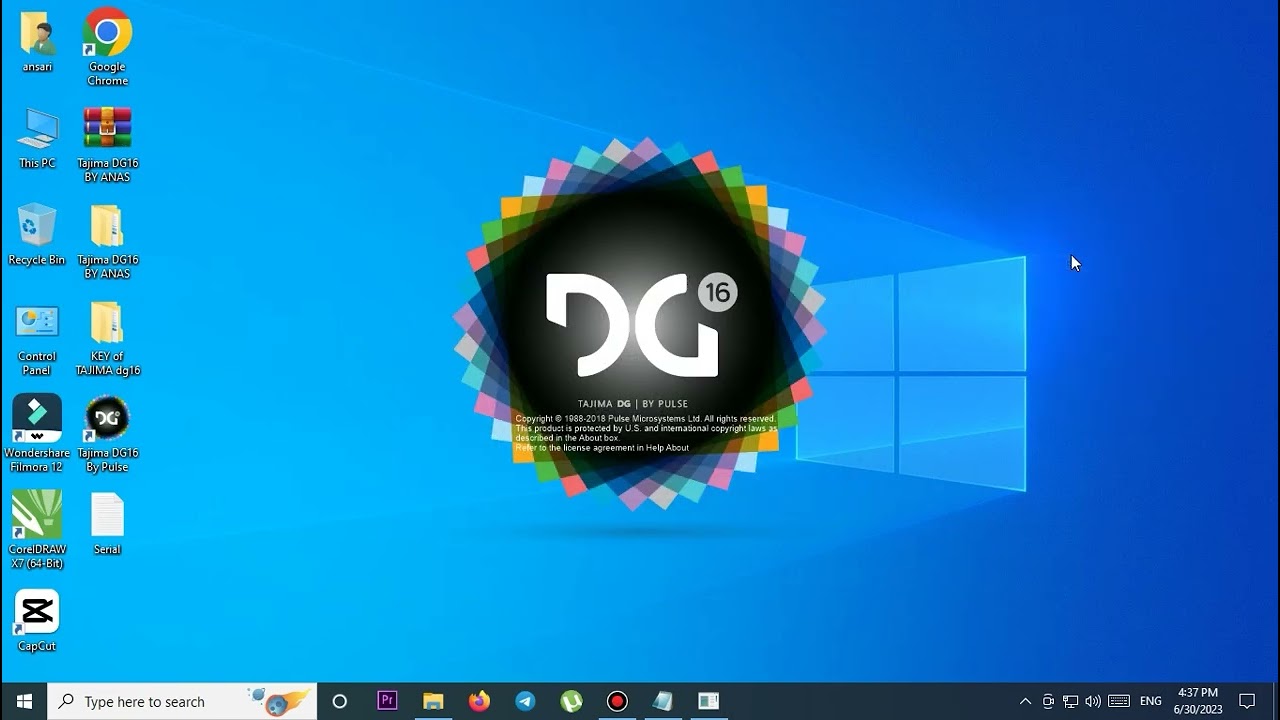
Task: Open Firefox from the taskbar
Action: click(x=479, y=701)
